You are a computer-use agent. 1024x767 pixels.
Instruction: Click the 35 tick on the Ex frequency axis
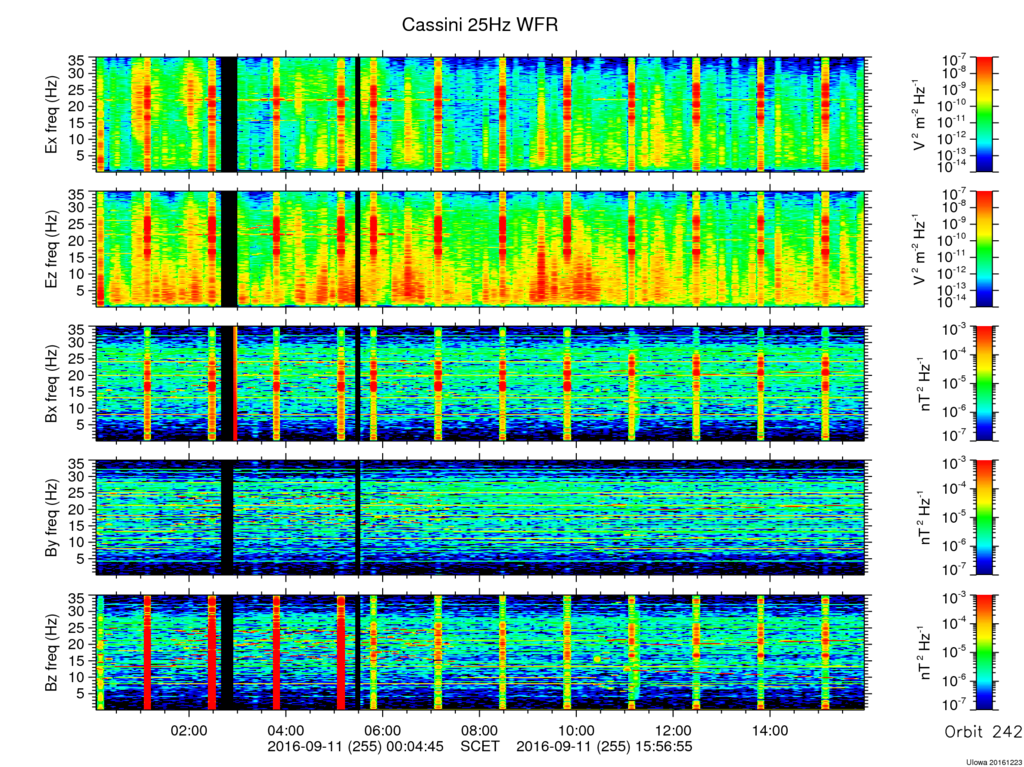(x=78, y=61)
